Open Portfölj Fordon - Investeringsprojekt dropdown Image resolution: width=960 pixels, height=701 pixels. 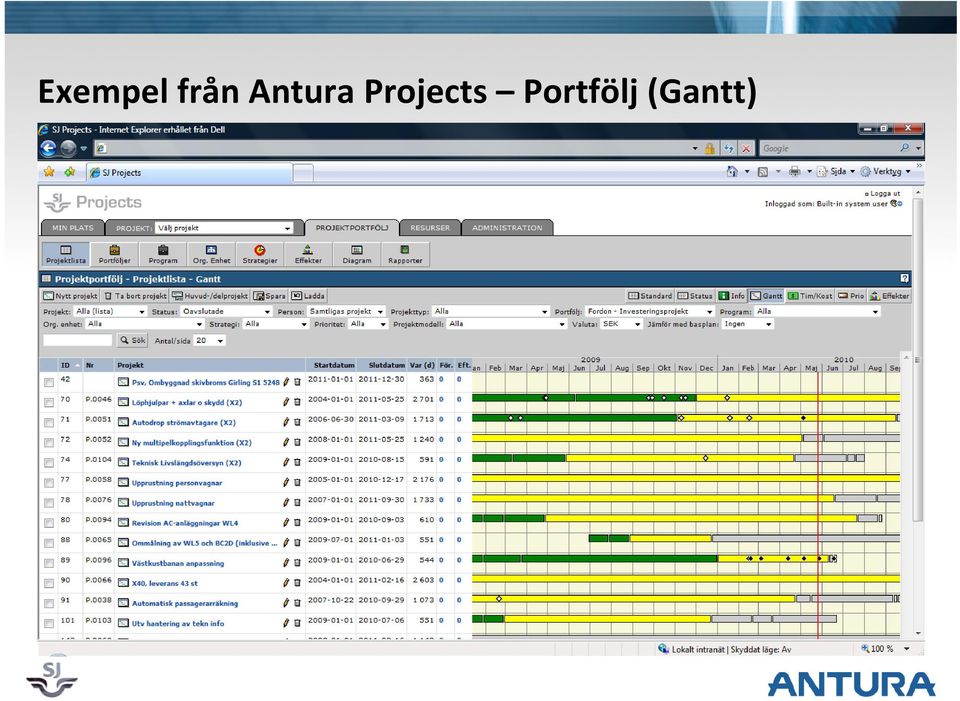650,312
